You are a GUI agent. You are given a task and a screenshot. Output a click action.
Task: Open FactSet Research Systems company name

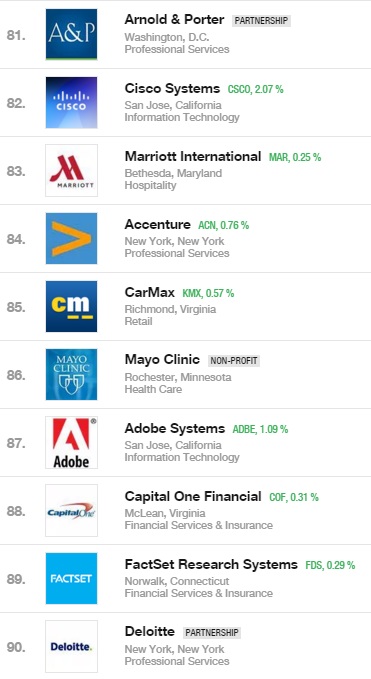click(x=211, y=564)
